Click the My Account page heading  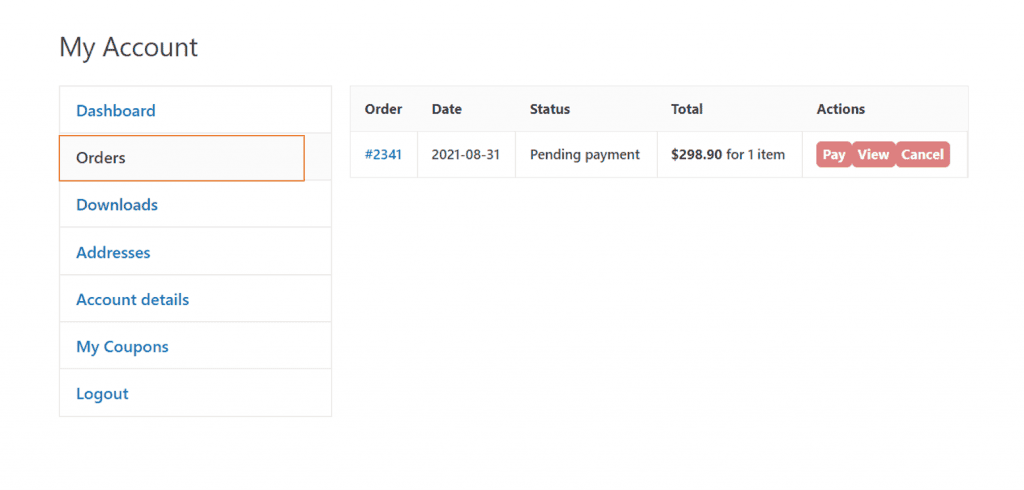(x=129, y=47)
